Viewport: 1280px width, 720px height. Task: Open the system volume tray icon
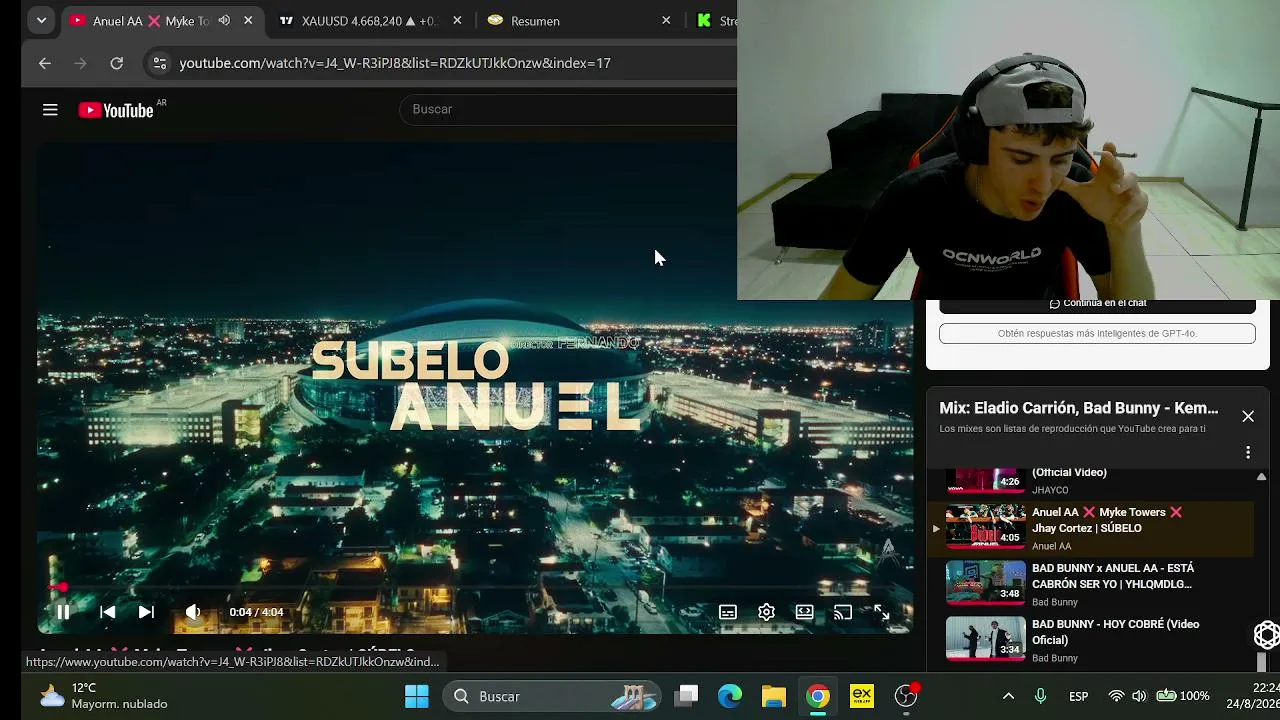pos(1139,696)
